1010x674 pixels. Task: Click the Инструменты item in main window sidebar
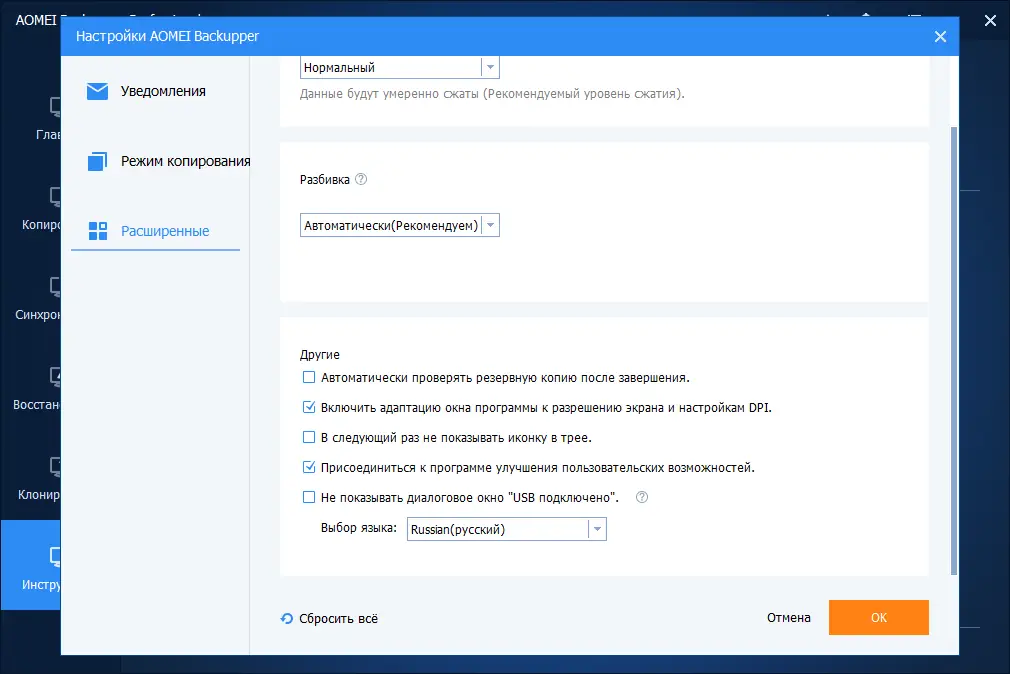[x=31, y=565]
